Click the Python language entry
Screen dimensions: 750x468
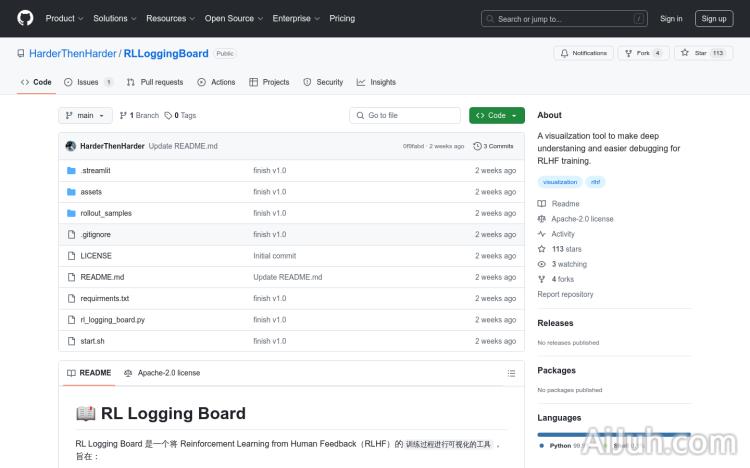[560, 446]
